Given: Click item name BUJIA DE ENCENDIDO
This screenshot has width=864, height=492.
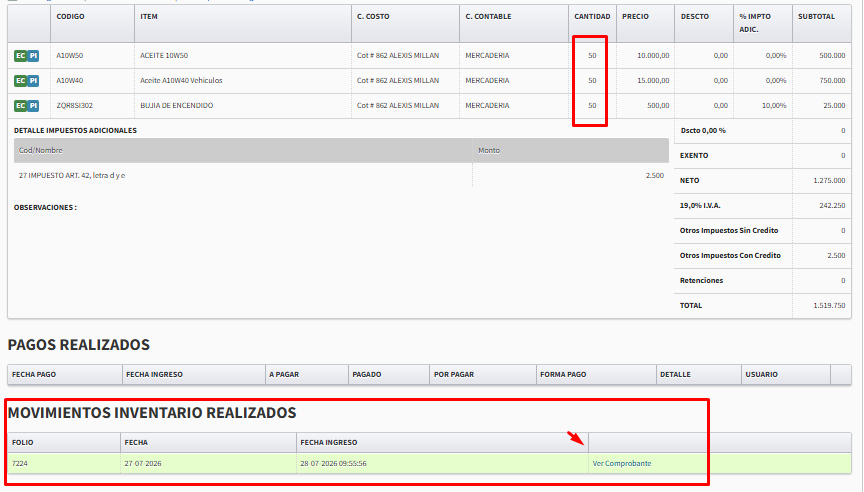Looking at the screenshot, I should click(176, 105).
